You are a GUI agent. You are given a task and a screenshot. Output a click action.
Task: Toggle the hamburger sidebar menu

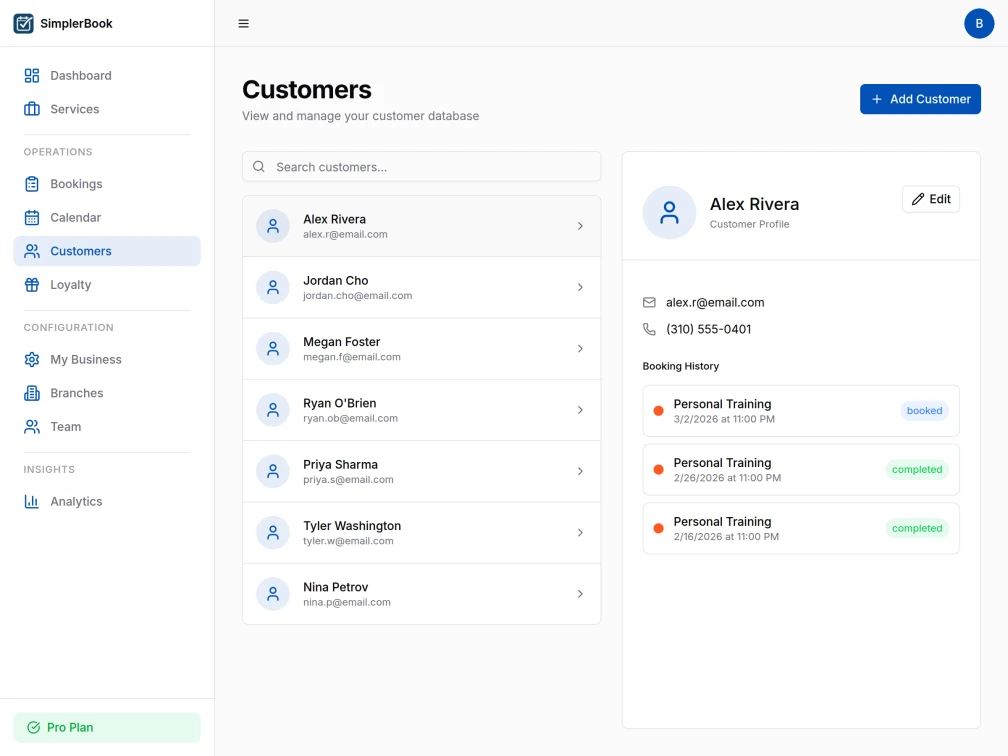coord(244,23)
